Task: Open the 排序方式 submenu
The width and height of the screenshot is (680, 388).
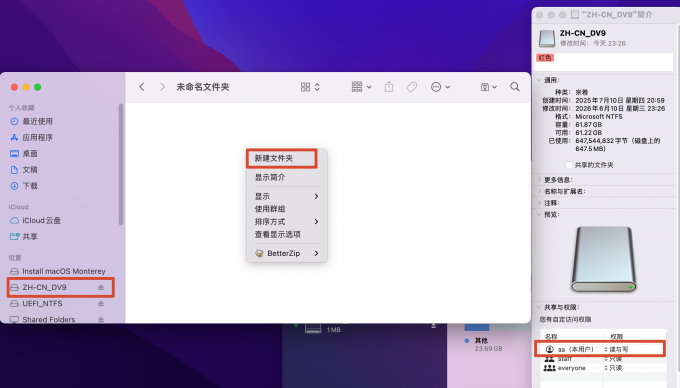Action: click(x=287, y=222)
